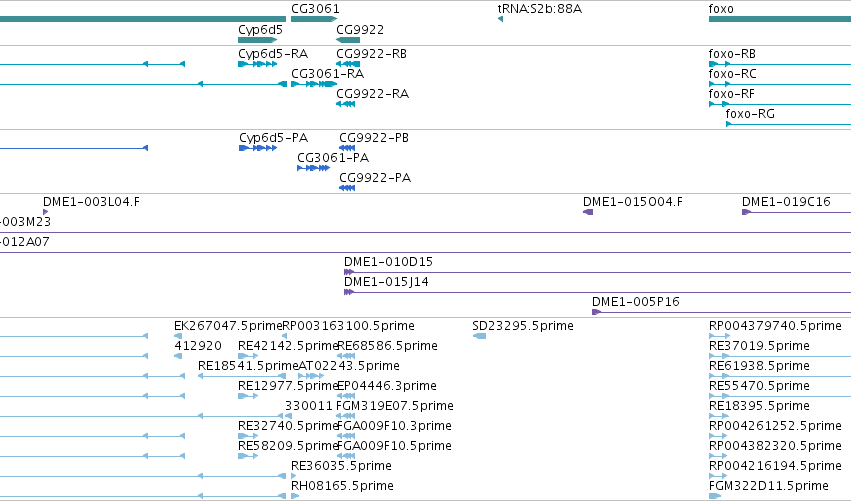
Task: Select the foxo gene label
Action: [x=721, y=9]
